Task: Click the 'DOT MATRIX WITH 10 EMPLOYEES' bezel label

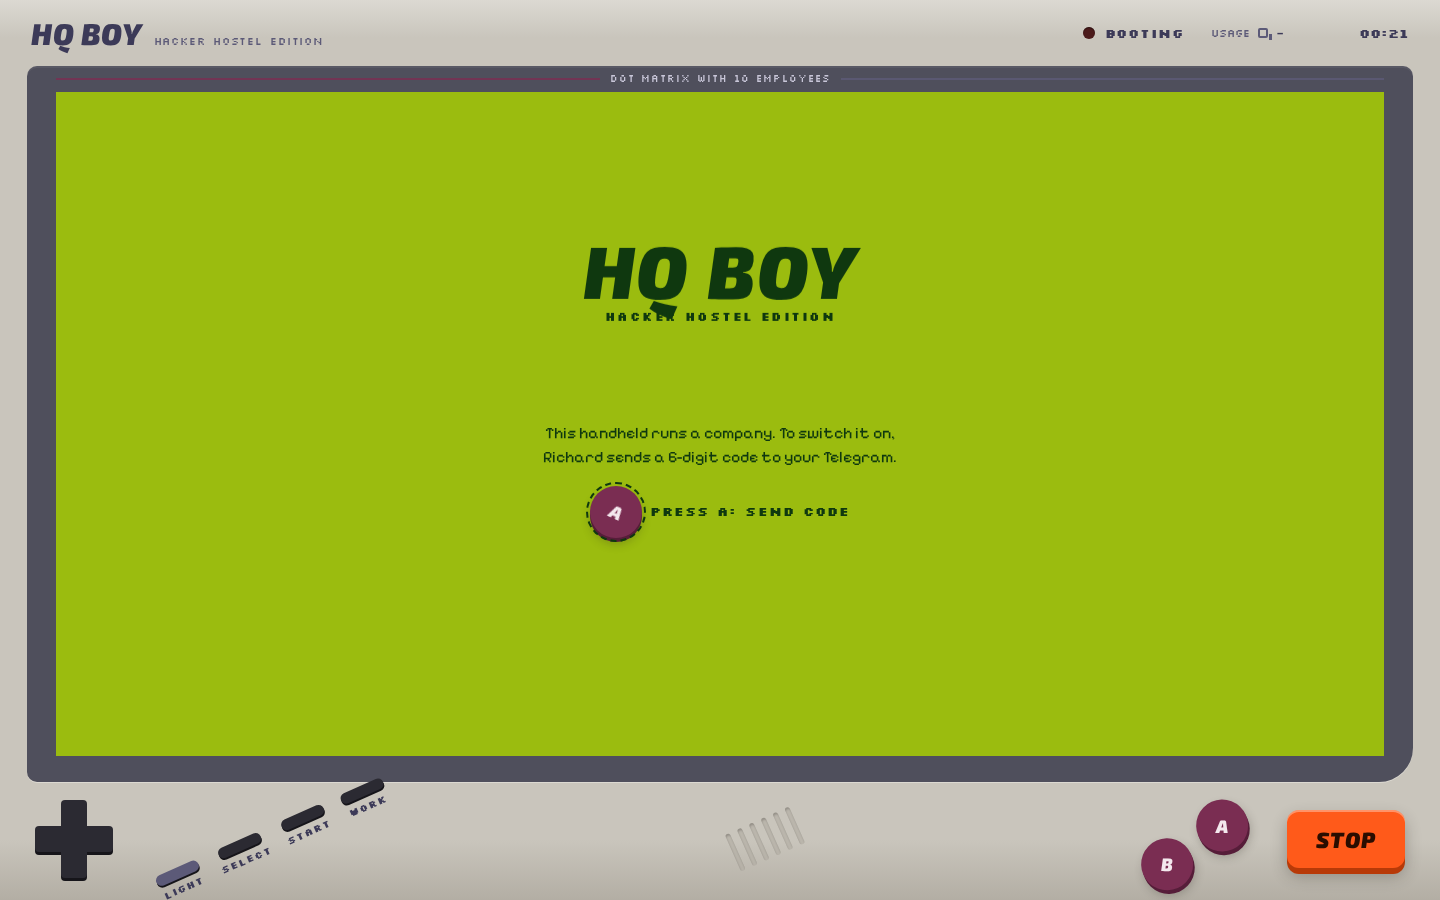Action: [x=720, y=79]
